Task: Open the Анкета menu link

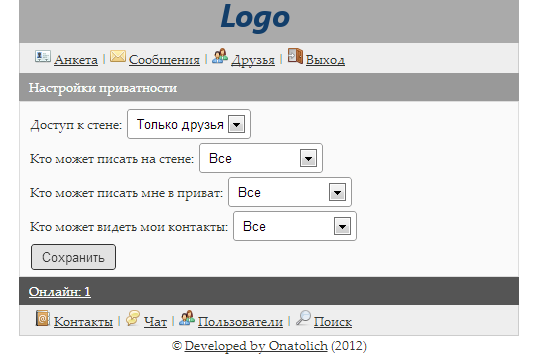Action: pyautogui.click(x=76, y=60)
